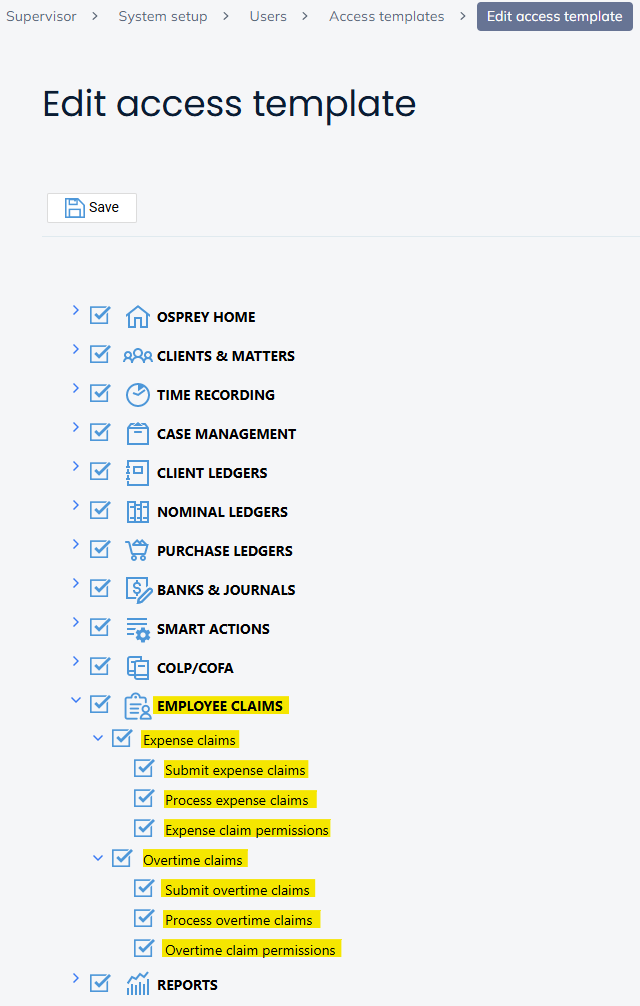
Task: Go to Access templates breadcrumb
Action: click(x=386, y=16)
